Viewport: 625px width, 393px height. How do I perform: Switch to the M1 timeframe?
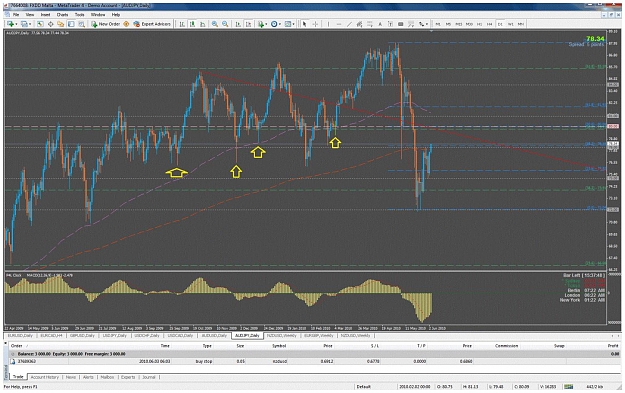(438, 24)
